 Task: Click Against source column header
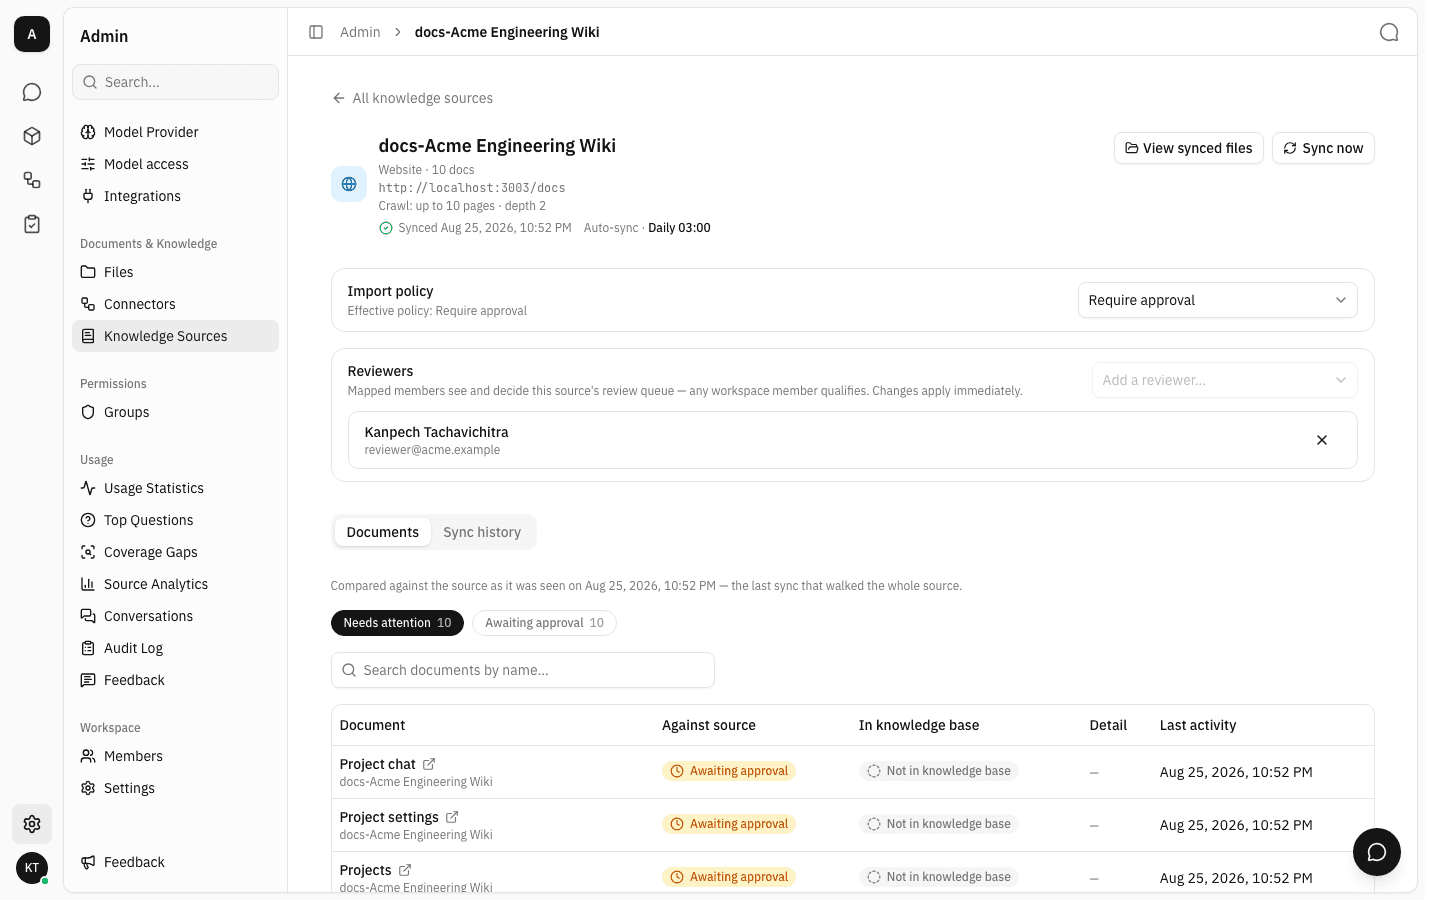[709, 725]
